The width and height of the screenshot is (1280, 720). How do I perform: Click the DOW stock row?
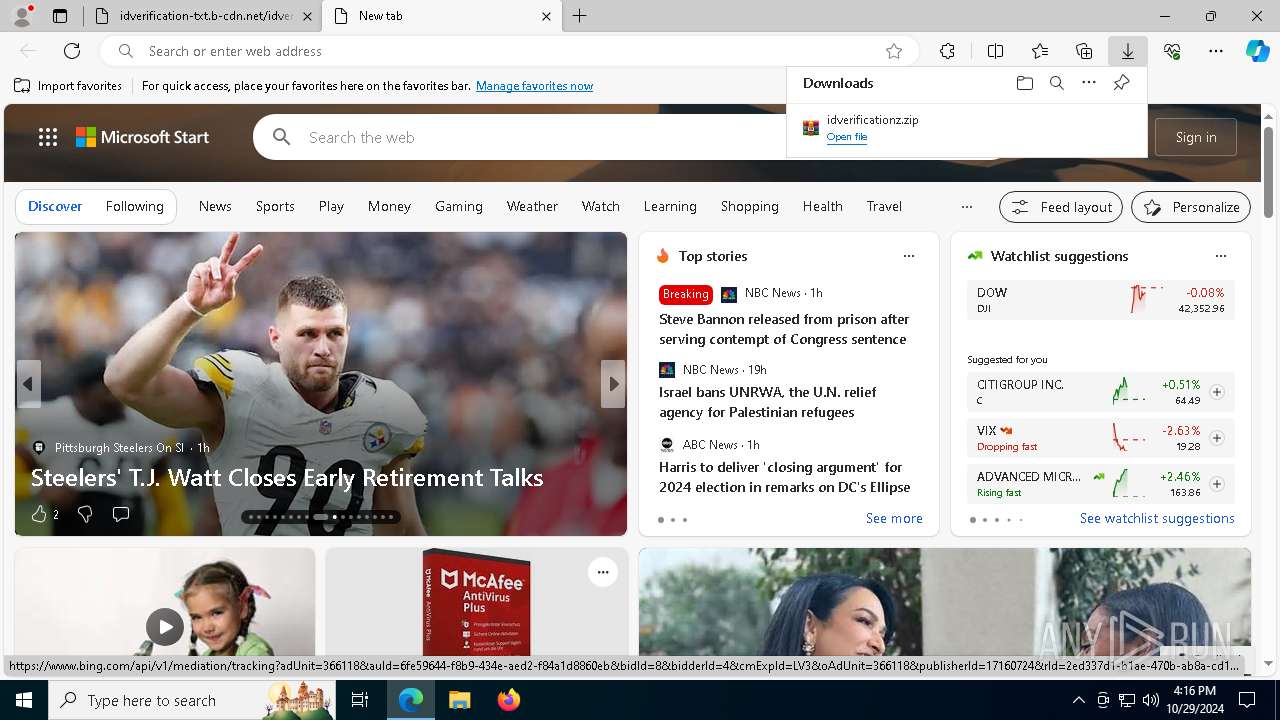coord(1100,300)
